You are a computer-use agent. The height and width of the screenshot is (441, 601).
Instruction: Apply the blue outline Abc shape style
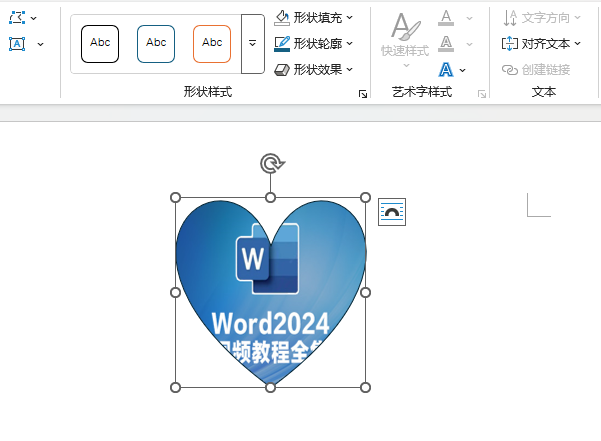156,44
